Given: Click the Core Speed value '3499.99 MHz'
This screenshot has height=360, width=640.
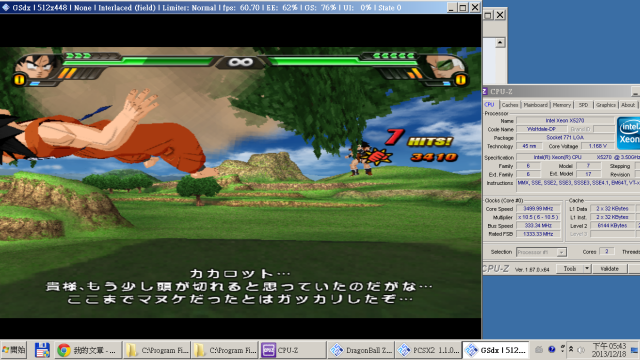Looking at the screenshot, I should (538, 209).
